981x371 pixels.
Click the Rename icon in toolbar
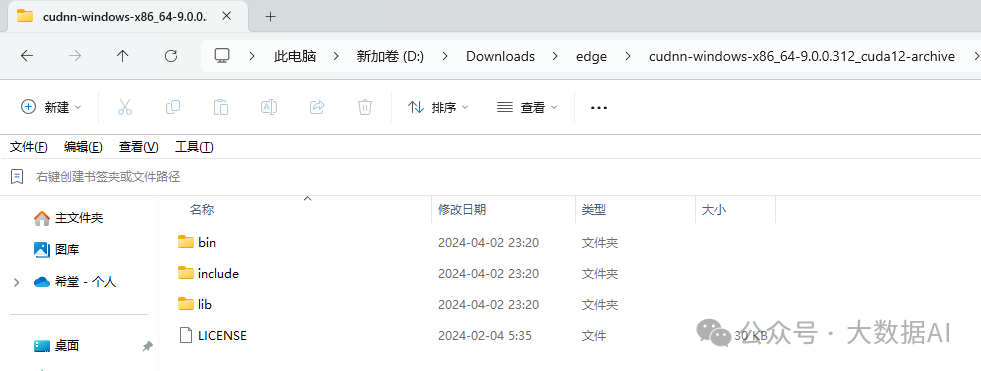click(x=269, y=107)
